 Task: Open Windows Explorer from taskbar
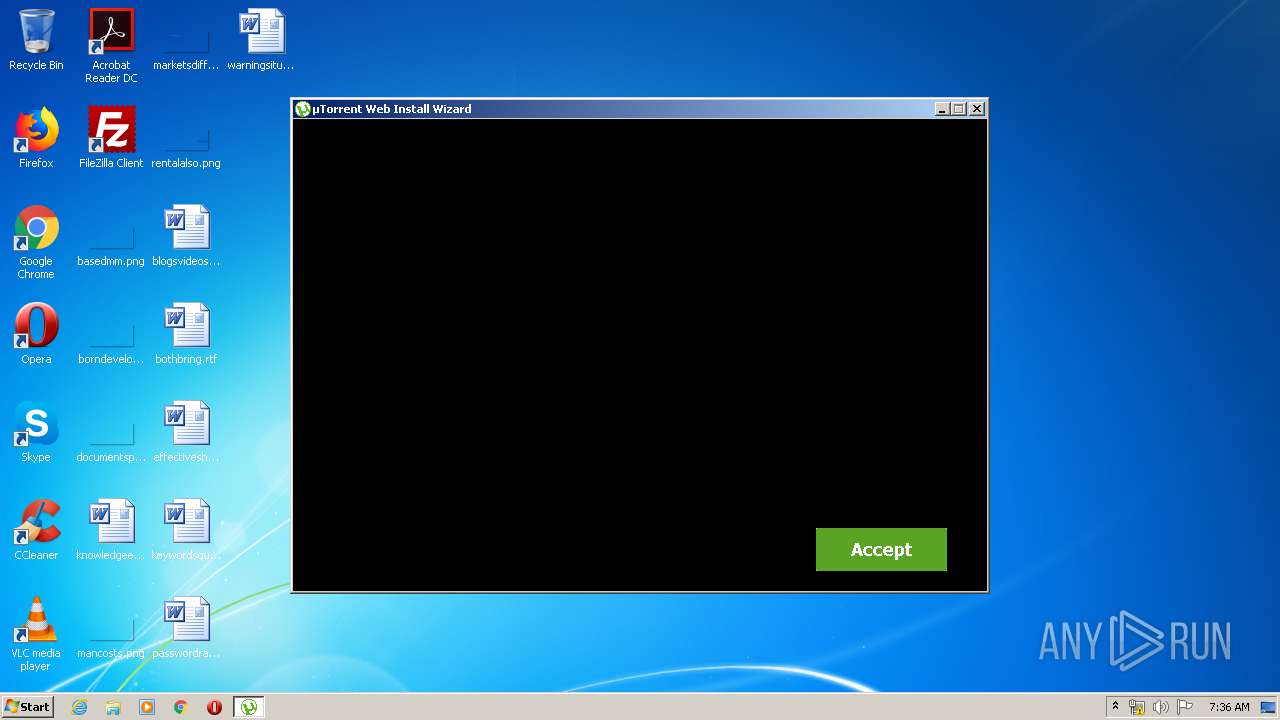113,707
